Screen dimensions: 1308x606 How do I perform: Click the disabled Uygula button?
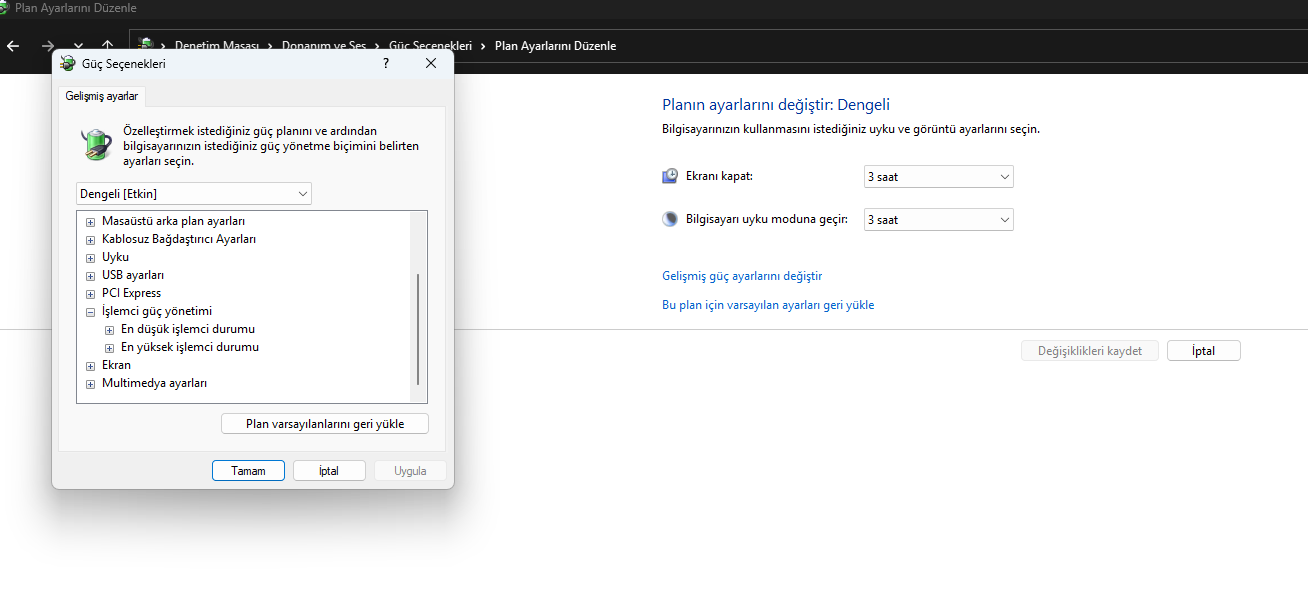410,471
